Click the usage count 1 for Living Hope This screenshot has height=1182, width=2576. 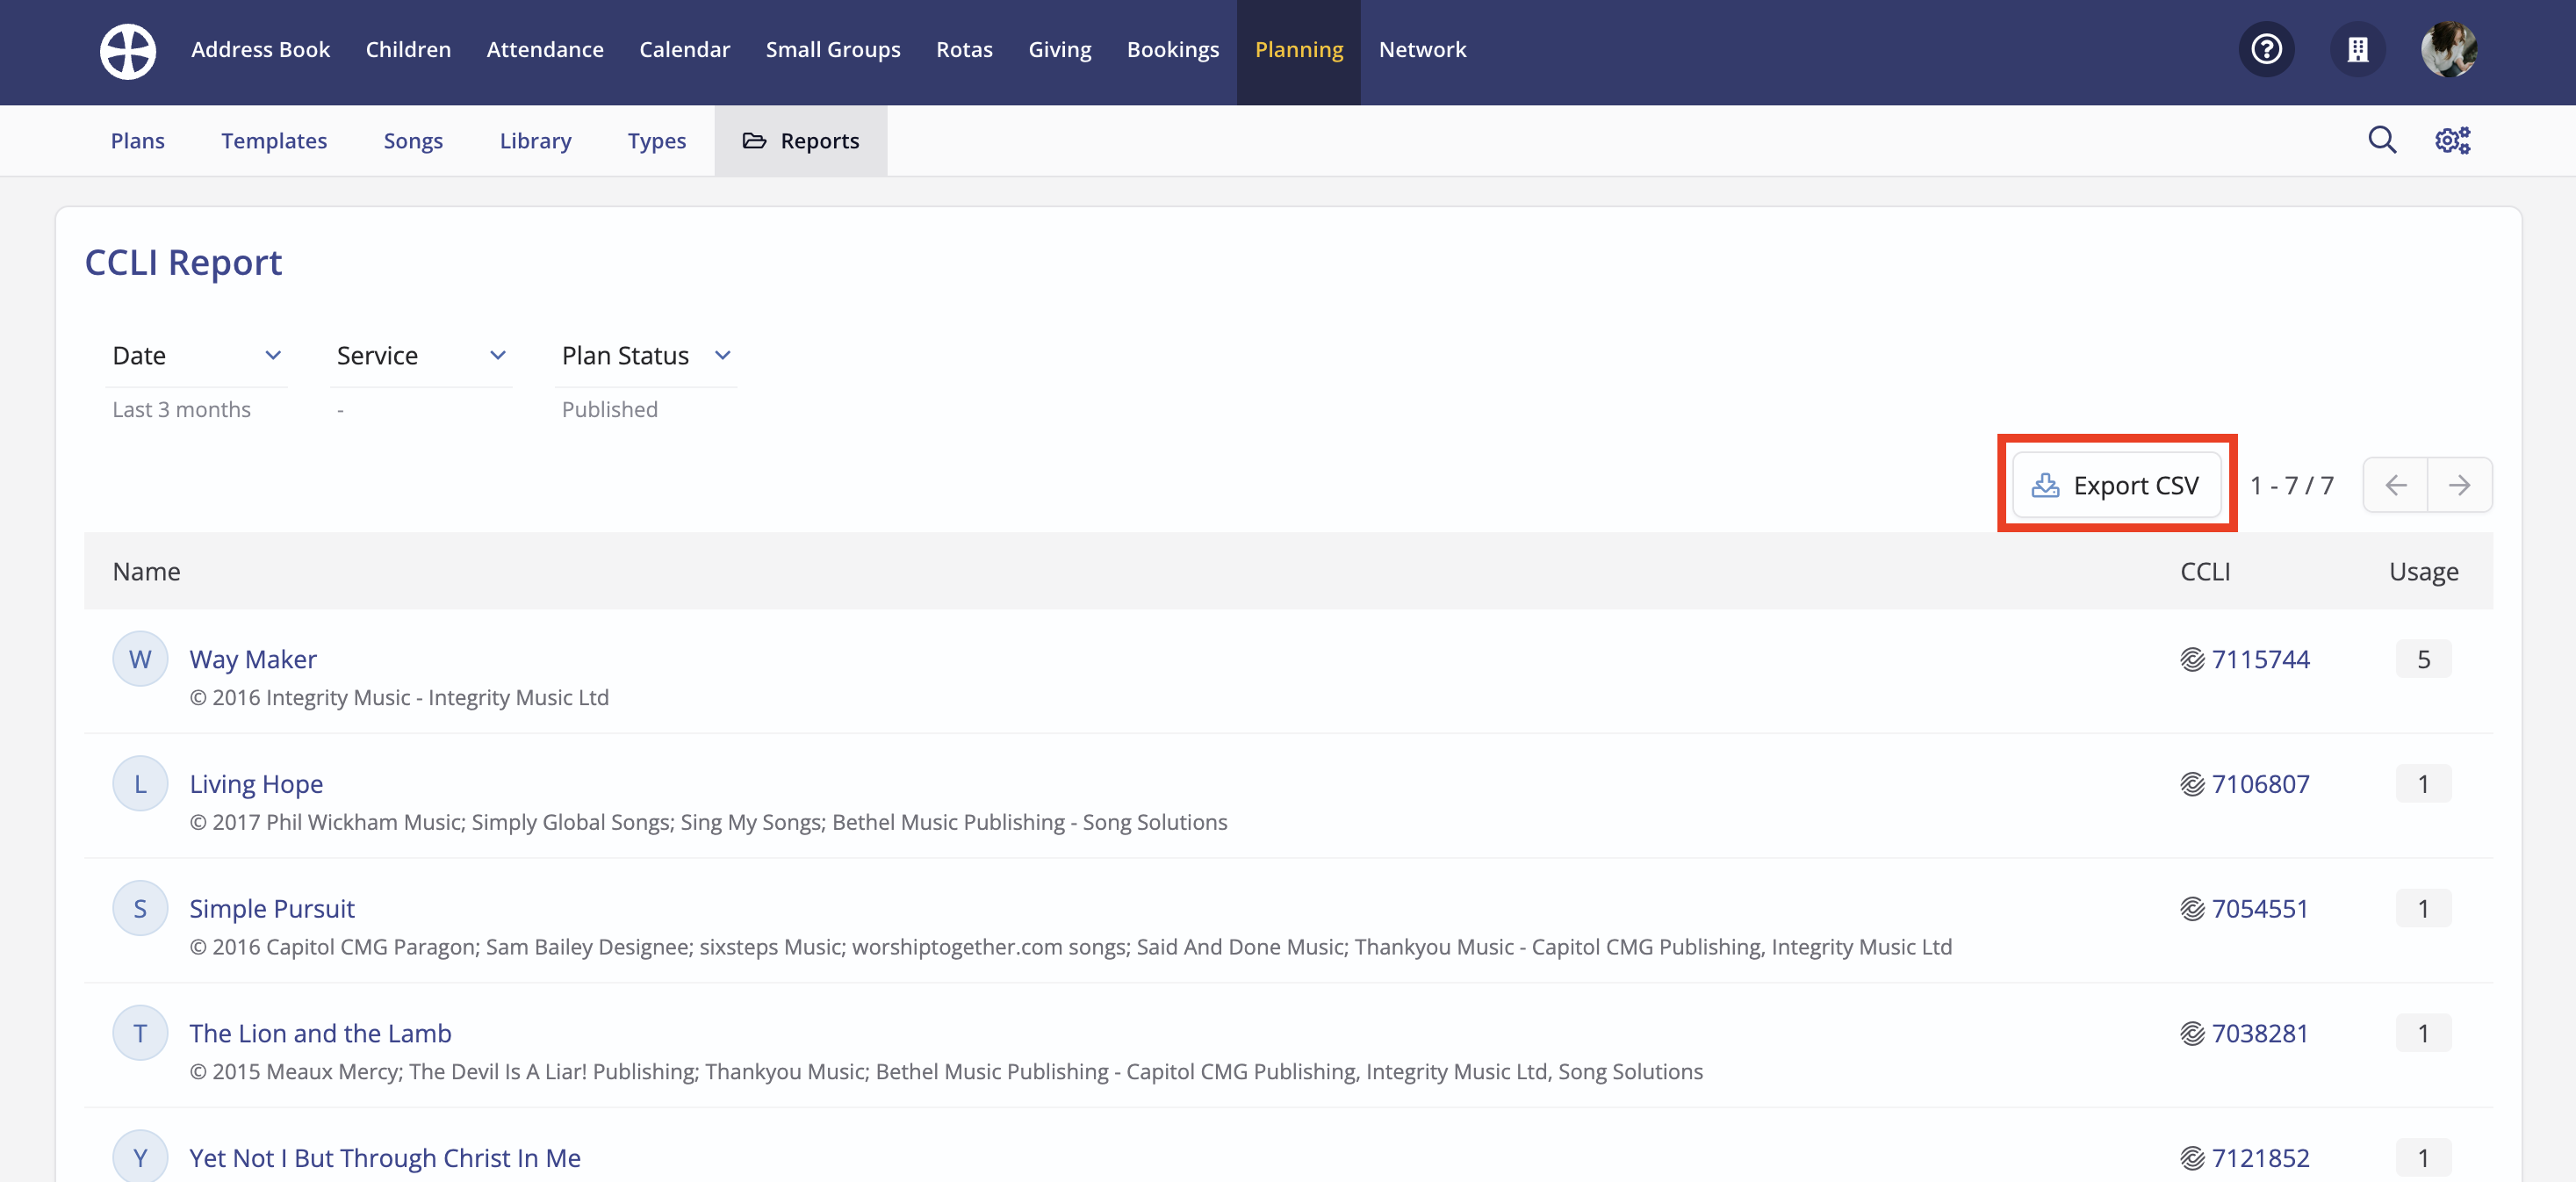click(2423, 784)
